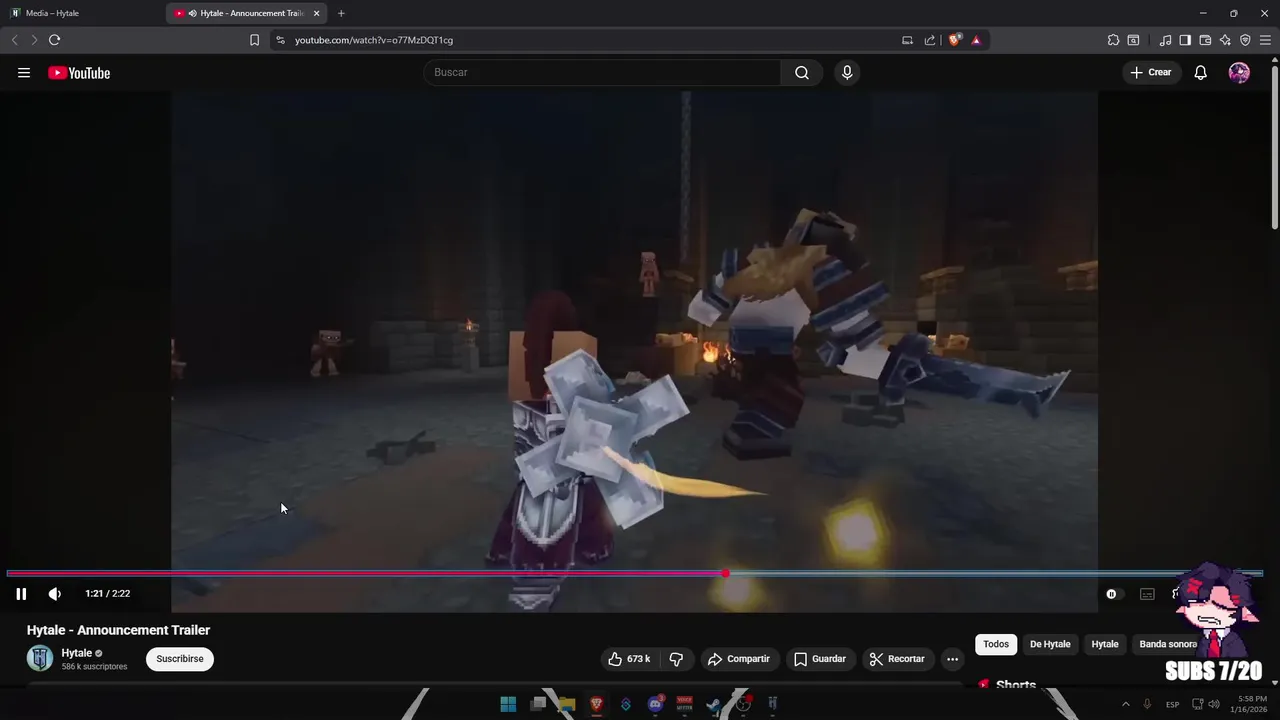Open the Brave VPN shield icon
1280x720 pixels.
pyautogui.click(x=1245, y=40)
